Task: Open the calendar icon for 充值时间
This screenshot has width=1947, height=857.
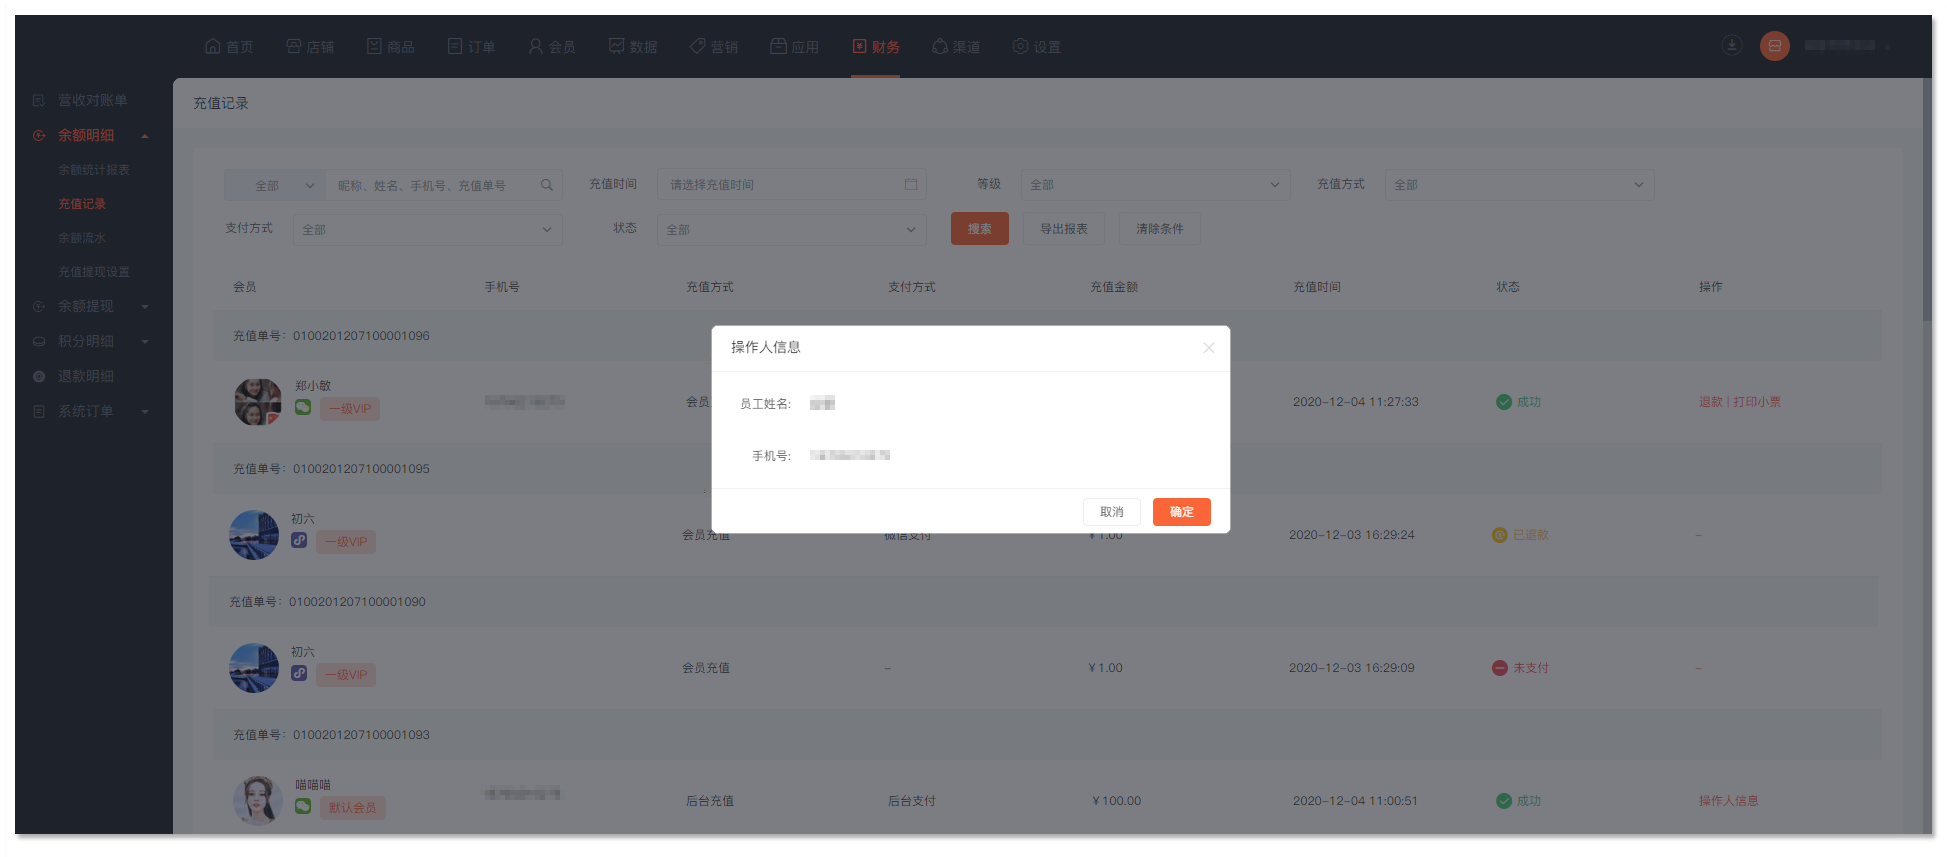Action: point(910,185)
